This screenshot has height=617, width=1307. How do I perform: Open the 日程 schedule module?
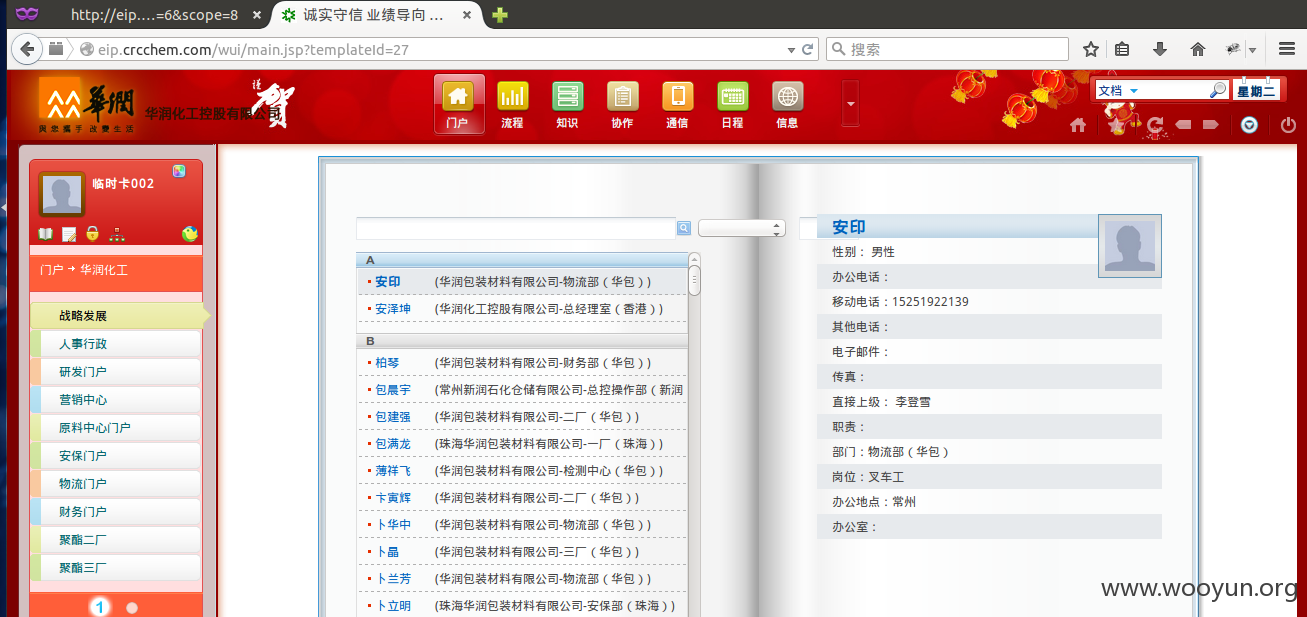pos(732,104)
